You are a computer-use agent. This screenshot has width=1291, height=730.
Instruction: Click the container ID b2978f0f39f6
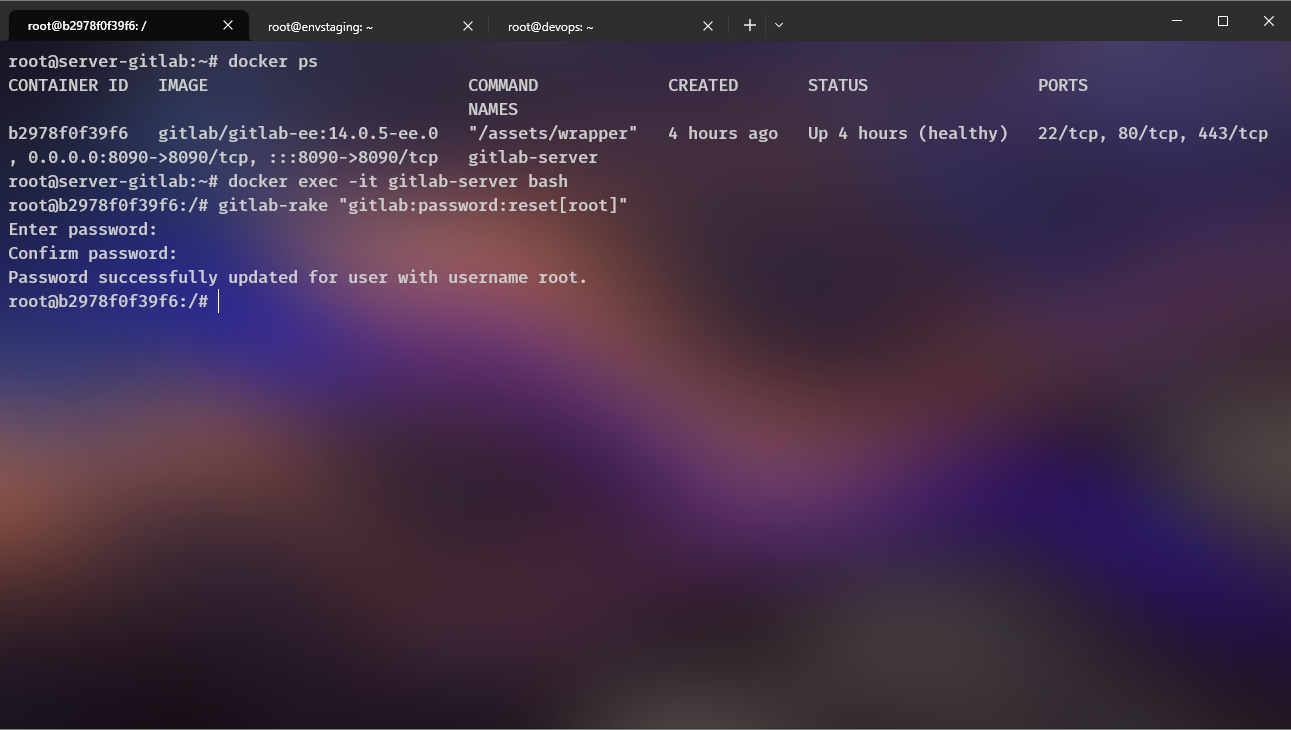pyautogui.click(x=67, y=133)
